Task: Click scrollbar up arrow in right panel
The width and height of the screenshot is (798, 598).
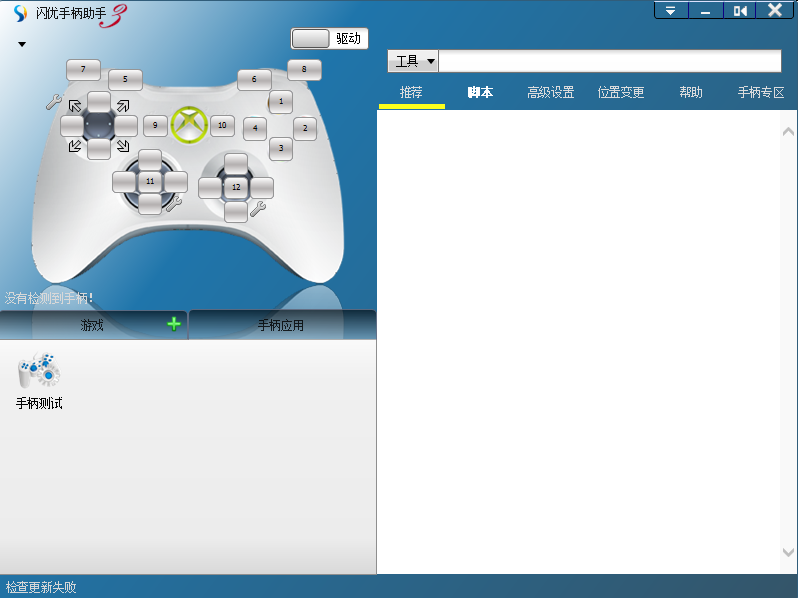Action: click(788, 132)
